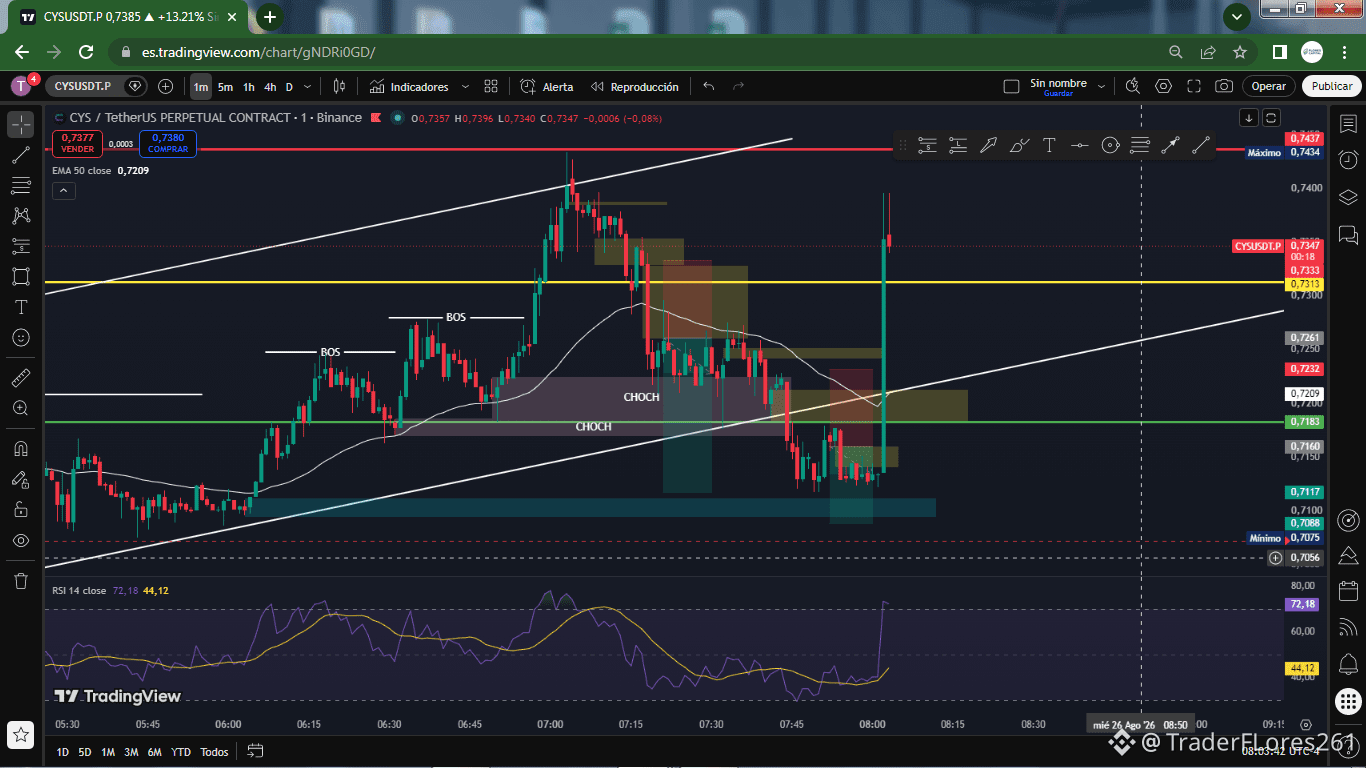Image resolution: width=1366 pixels, height=768 pixels.
Task: Open the emoji icons tool
Action: click(21, 337)
